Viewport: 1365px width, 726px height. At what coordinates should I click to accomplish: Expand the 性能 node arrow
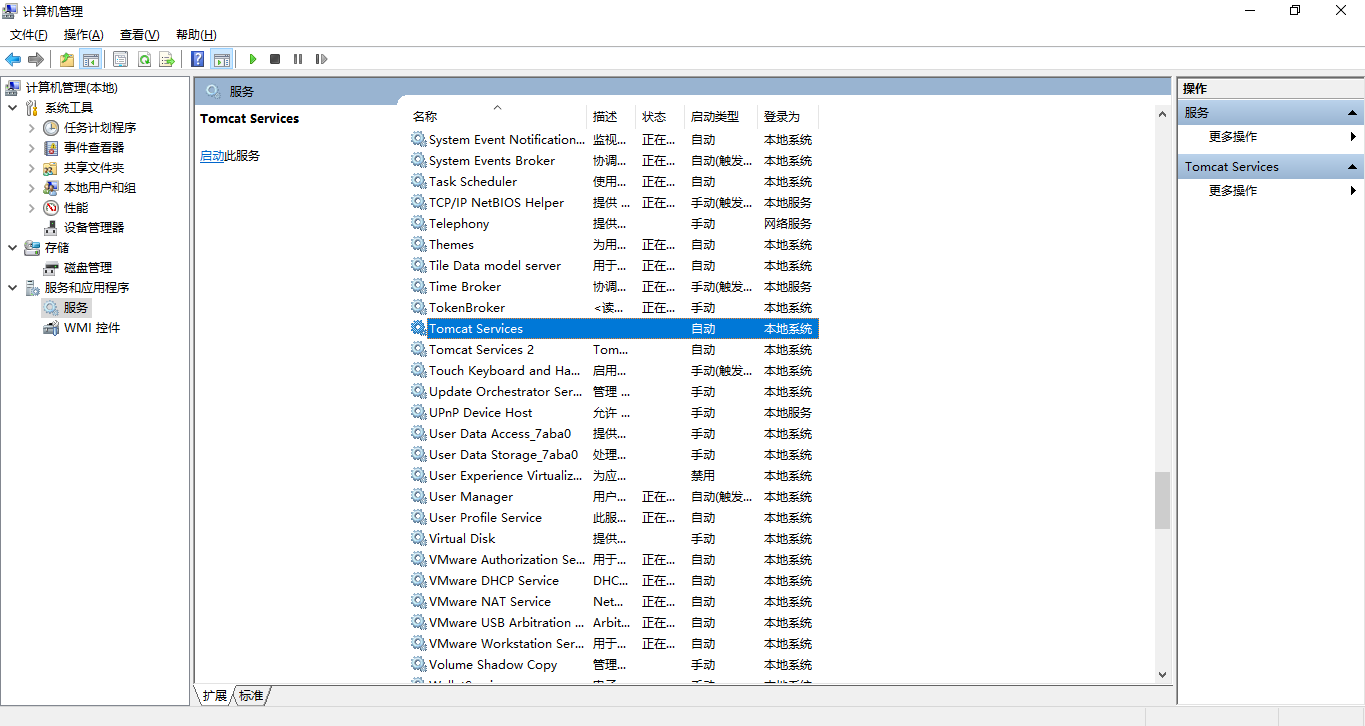point(32,208)
